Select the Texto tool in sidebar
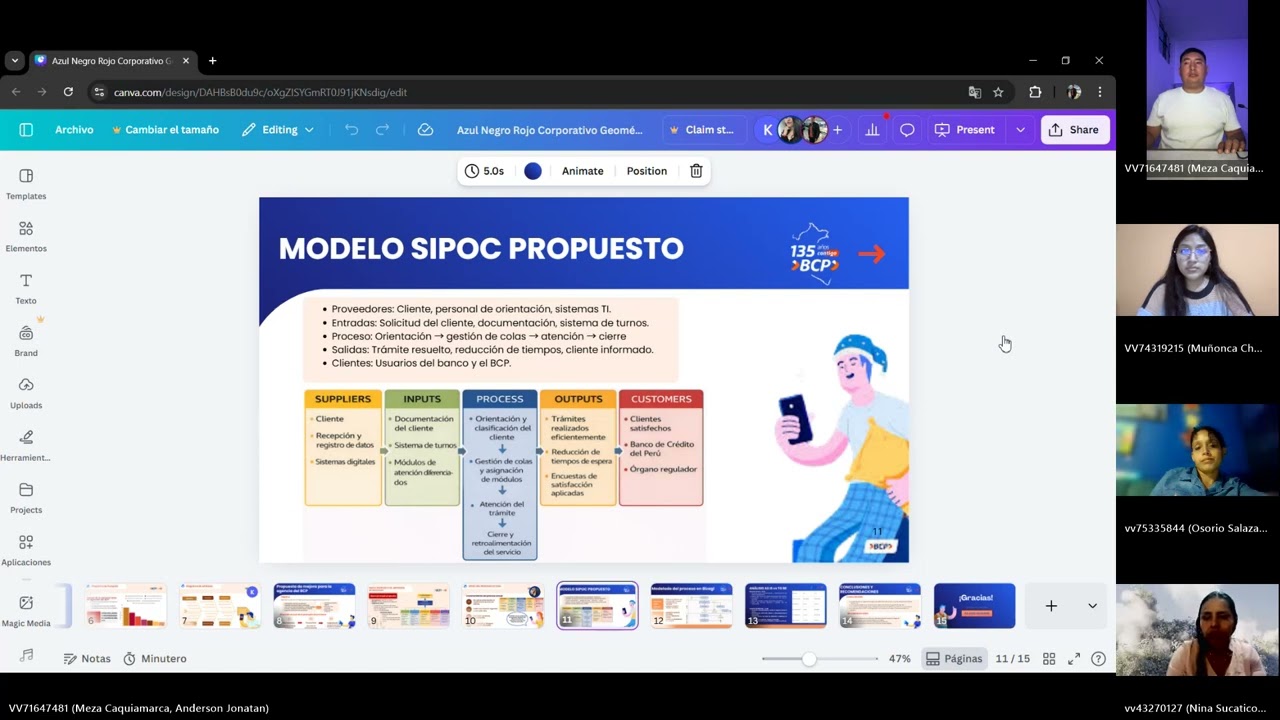 26,289
